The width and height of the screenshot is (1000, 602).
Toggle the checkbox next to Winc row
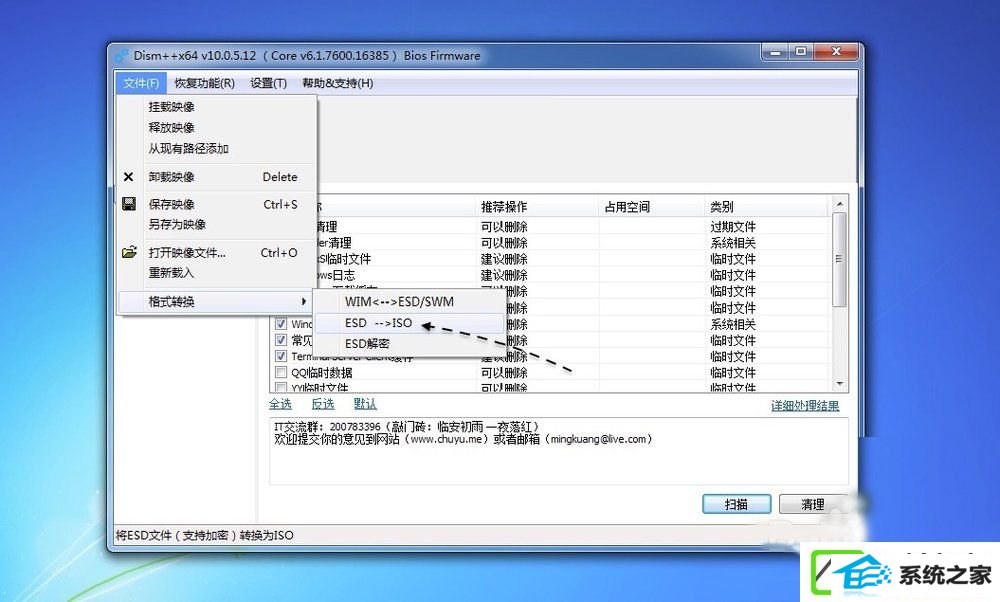(x=281, y=324)
